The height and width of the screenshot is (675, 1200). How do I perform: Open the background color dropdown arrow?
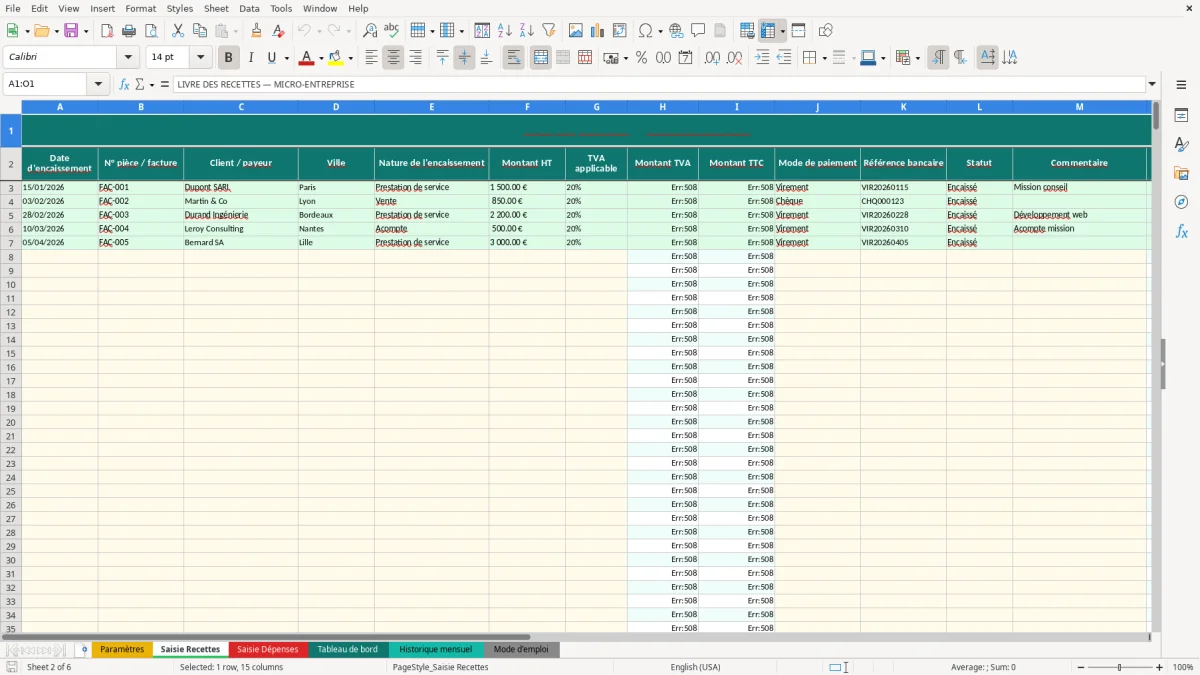tap(350, 58)
